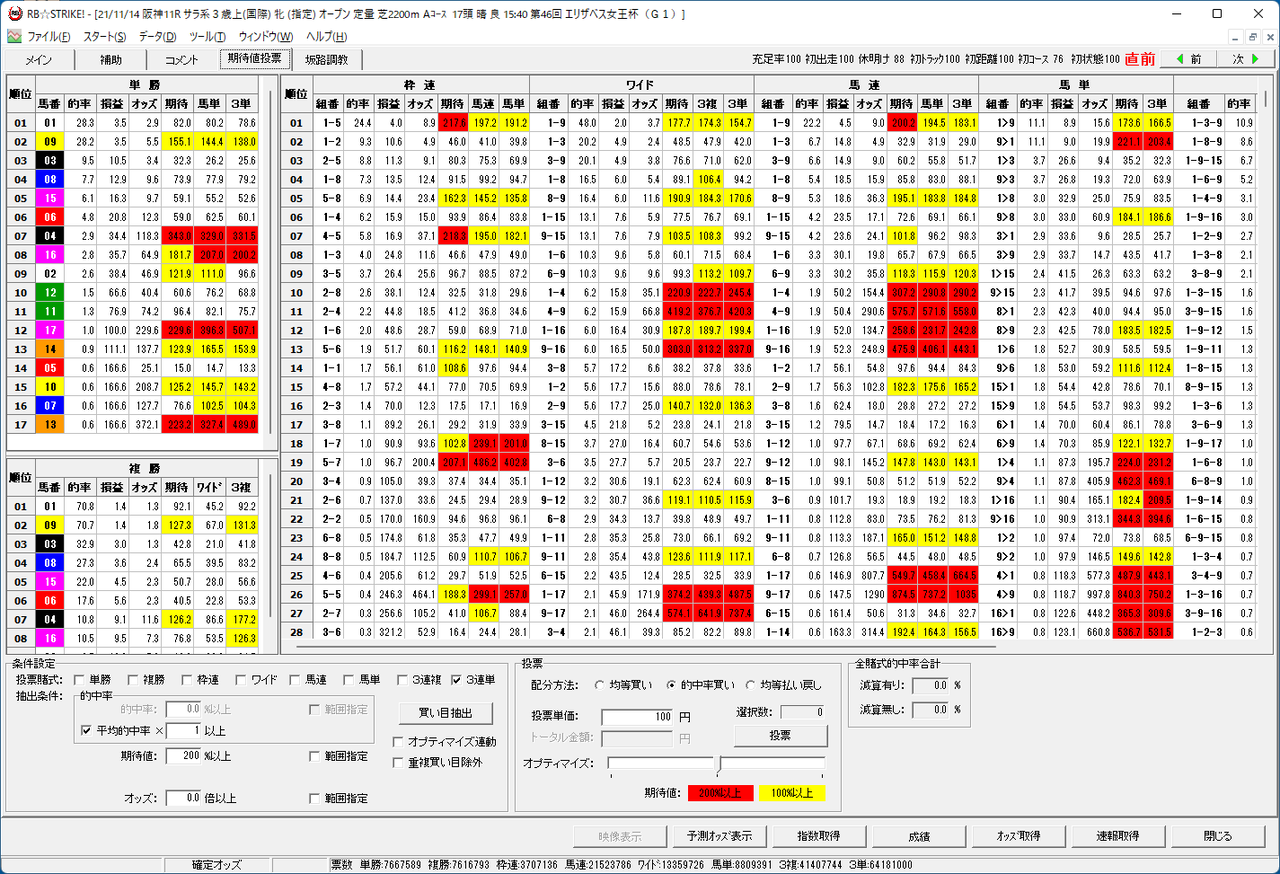The height and width of the screenshot is (874, 1280).
Task: Click the 充足率100 label in header
Action: pyautogui.click(x=776, y=59)
